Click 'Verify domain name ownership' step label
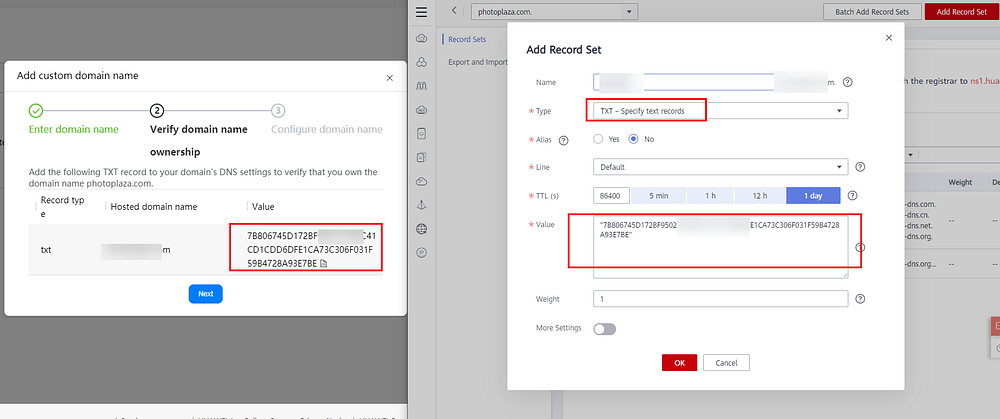1000x419 pixels. point(198,141)
